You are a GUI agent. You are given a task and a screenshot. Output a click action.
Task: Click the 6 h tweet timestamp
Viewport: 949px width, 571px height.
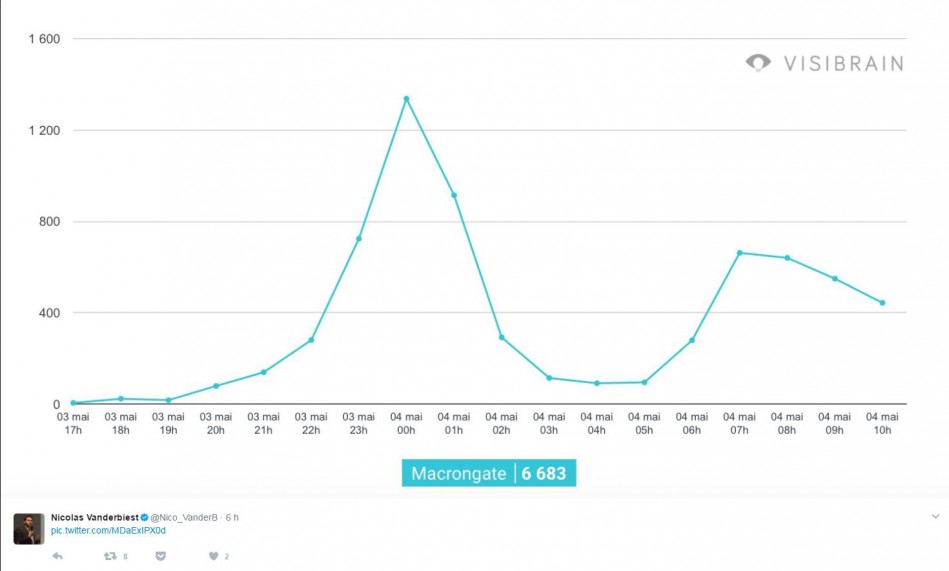click(232, 518)
